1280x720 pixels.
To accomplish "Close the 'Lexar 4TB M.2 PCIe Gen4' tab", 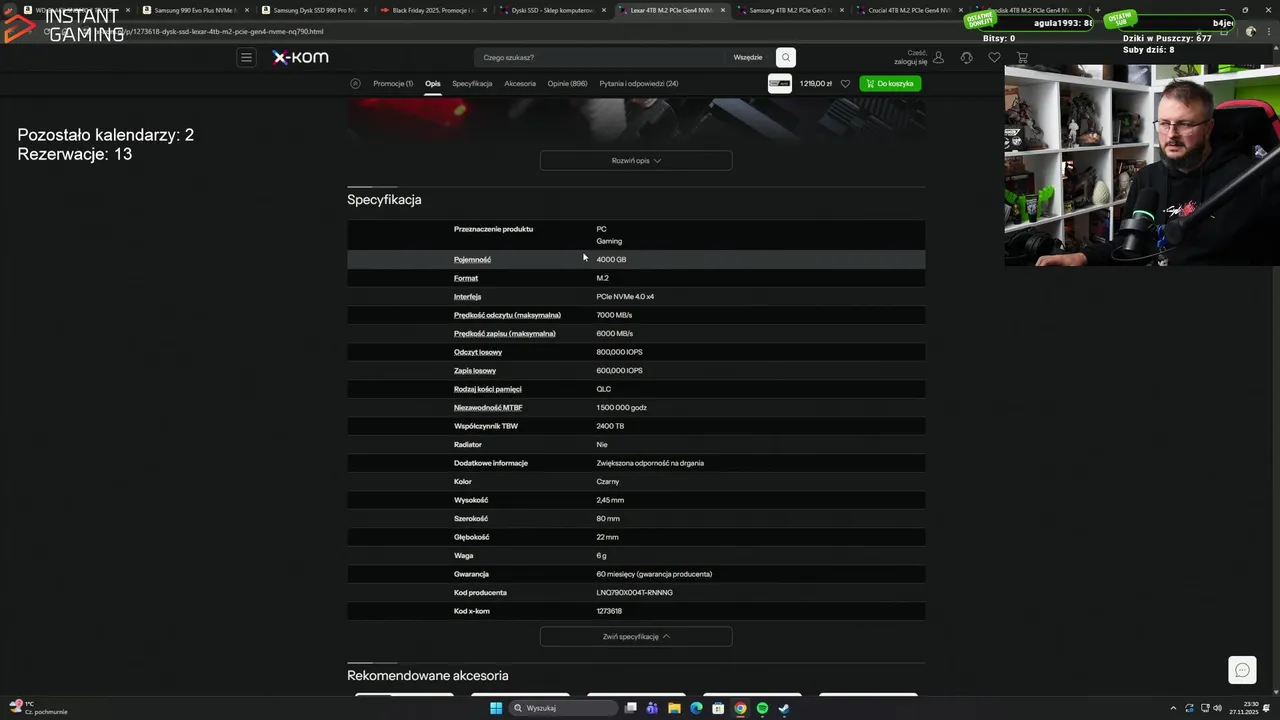I will [x=723, y=10].
